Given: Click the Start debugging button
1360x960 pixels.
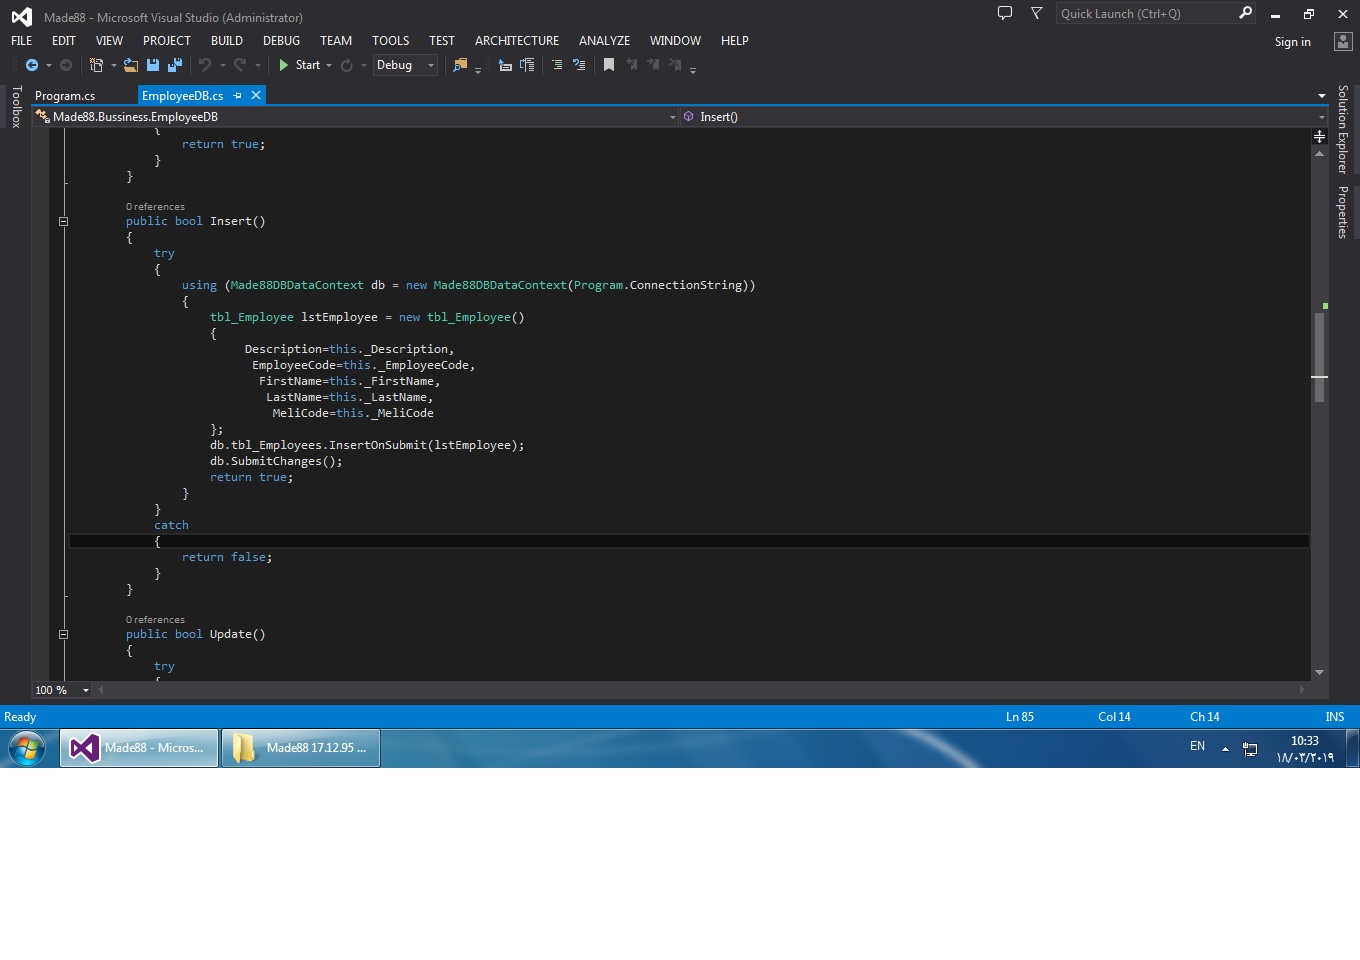Looking at the screenshot, I should [300, 65].
